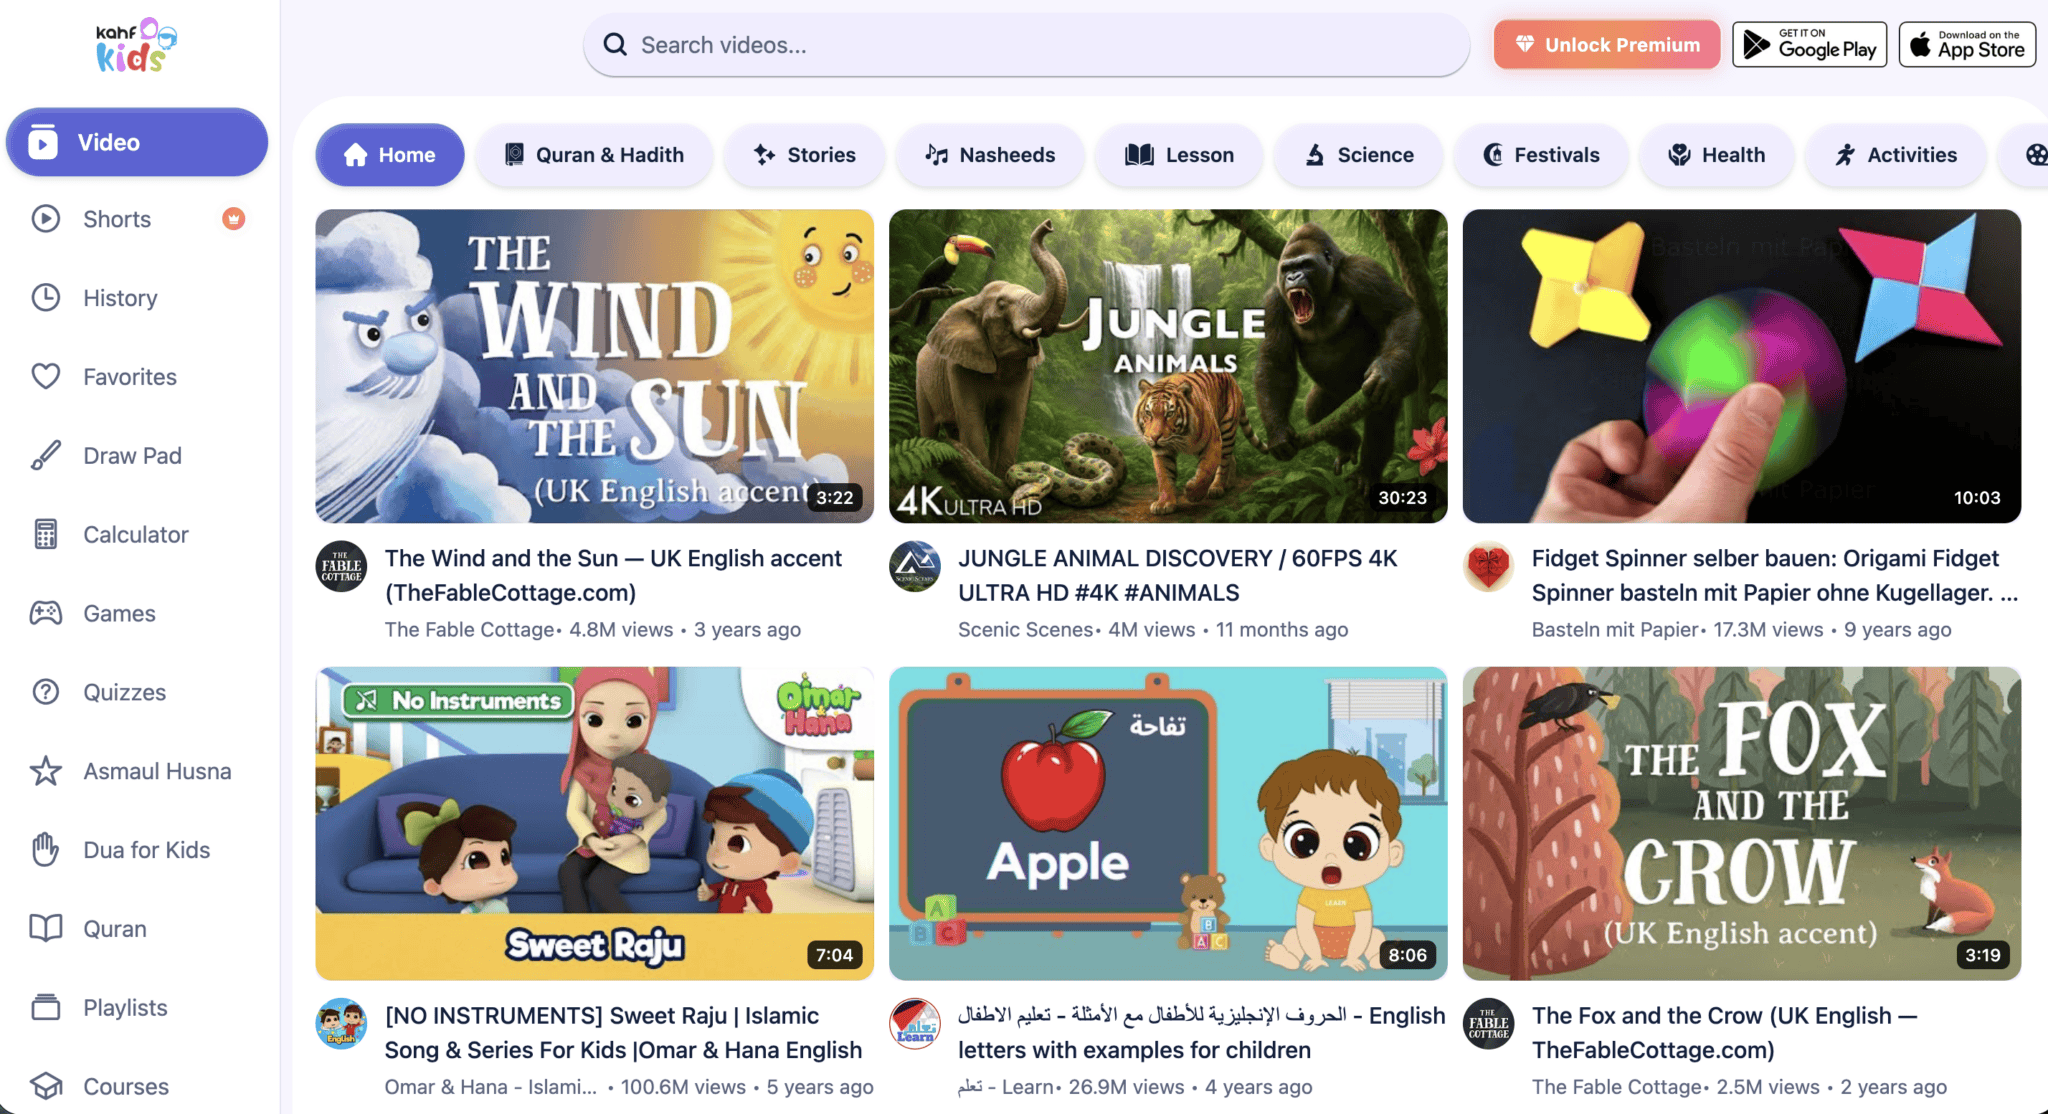Select the Games controller icon
Screen dimensions: 2048x1114
pos(46,613)
